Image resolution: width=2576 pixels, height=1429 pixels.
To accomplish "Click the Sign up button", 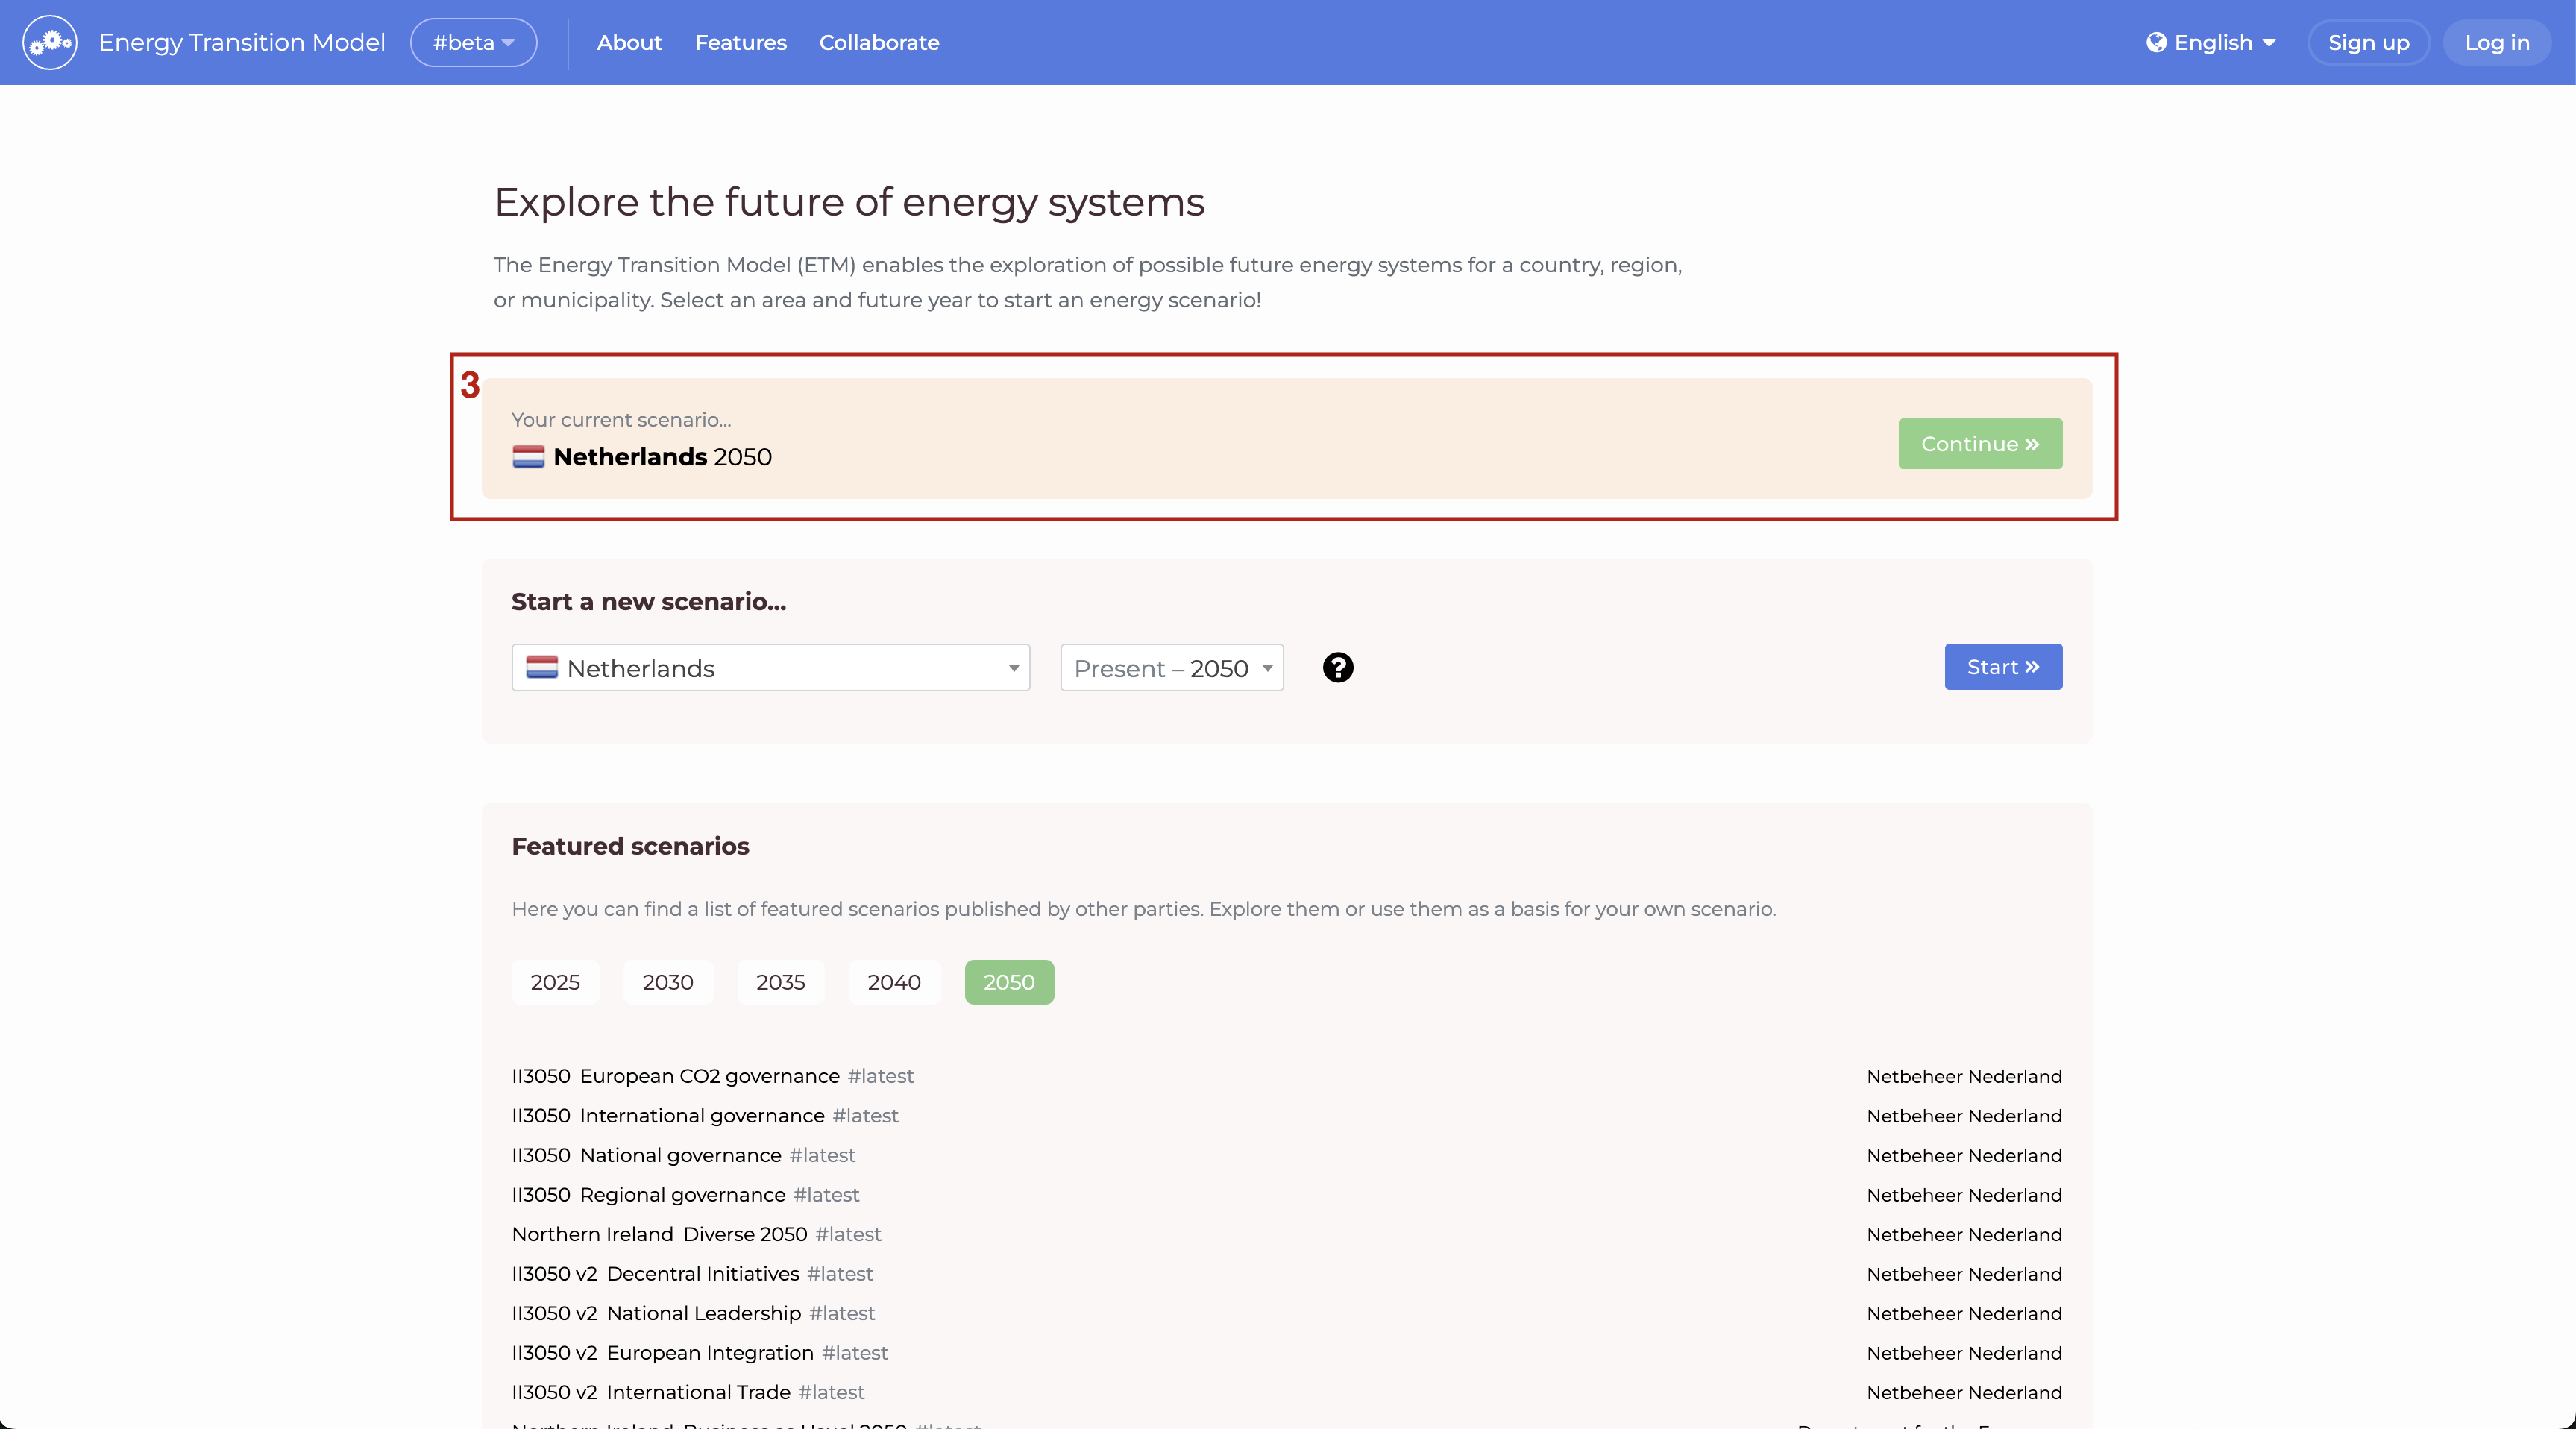I will [x=2368, y=42].
